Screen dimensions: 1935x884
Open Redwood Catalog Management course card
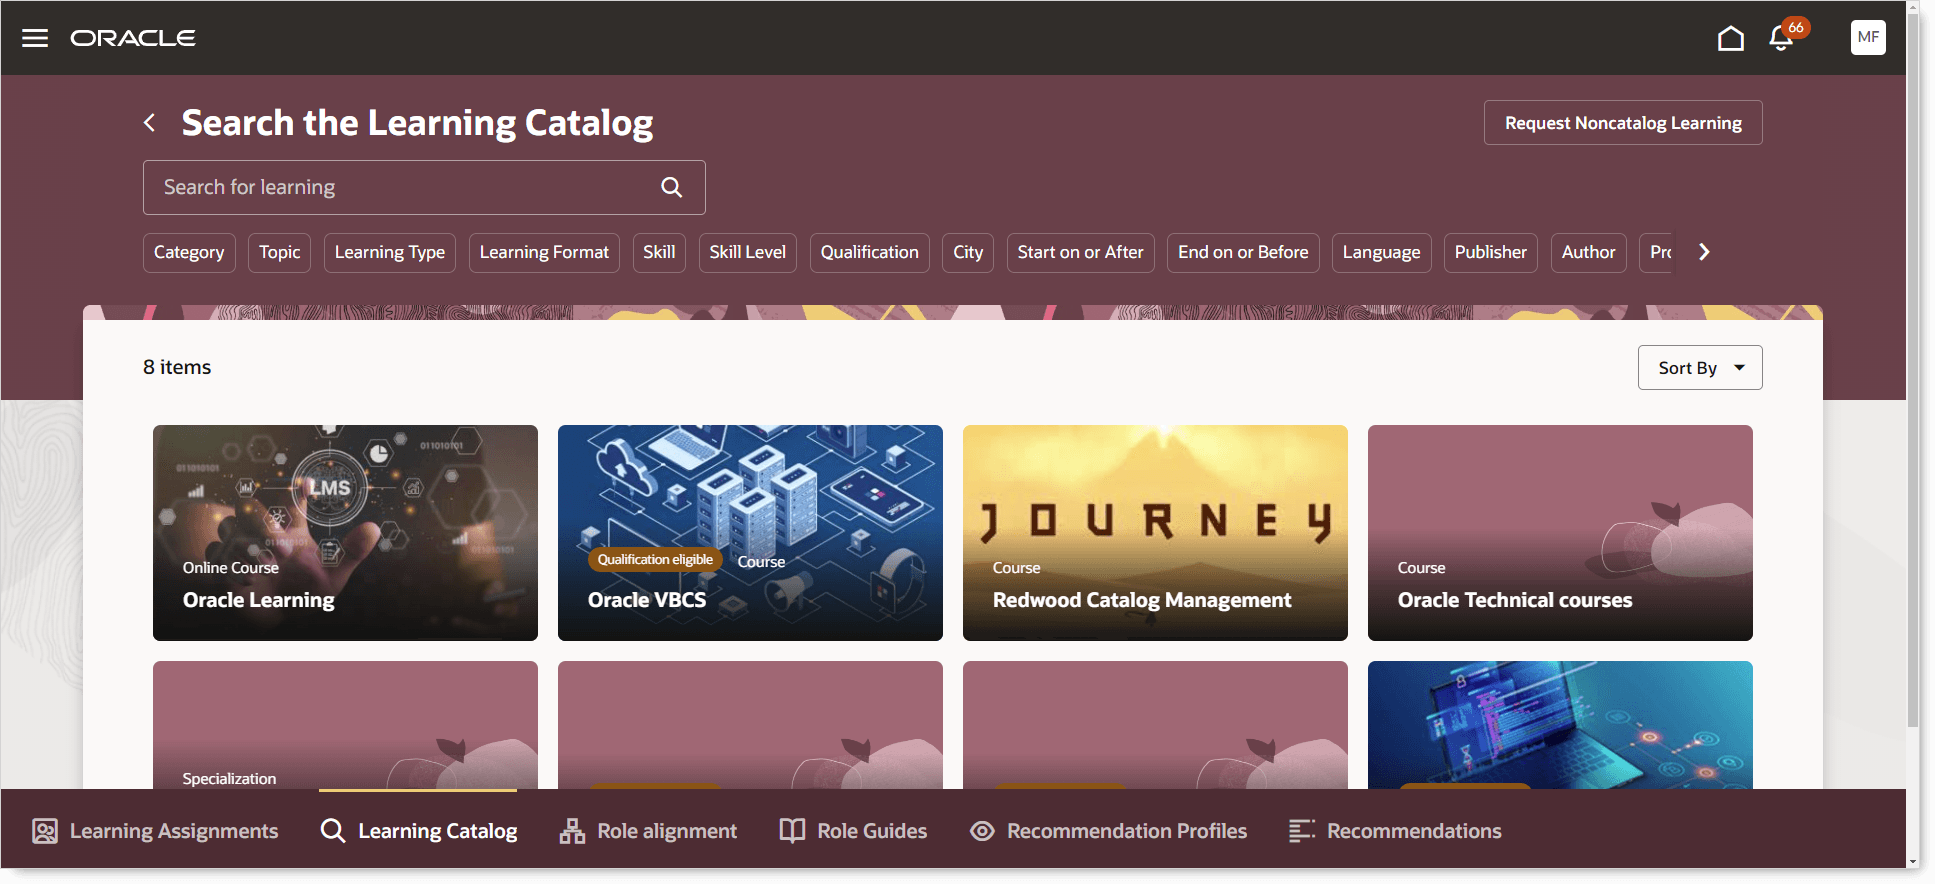pyautogui.click(x=1155, y=533)
